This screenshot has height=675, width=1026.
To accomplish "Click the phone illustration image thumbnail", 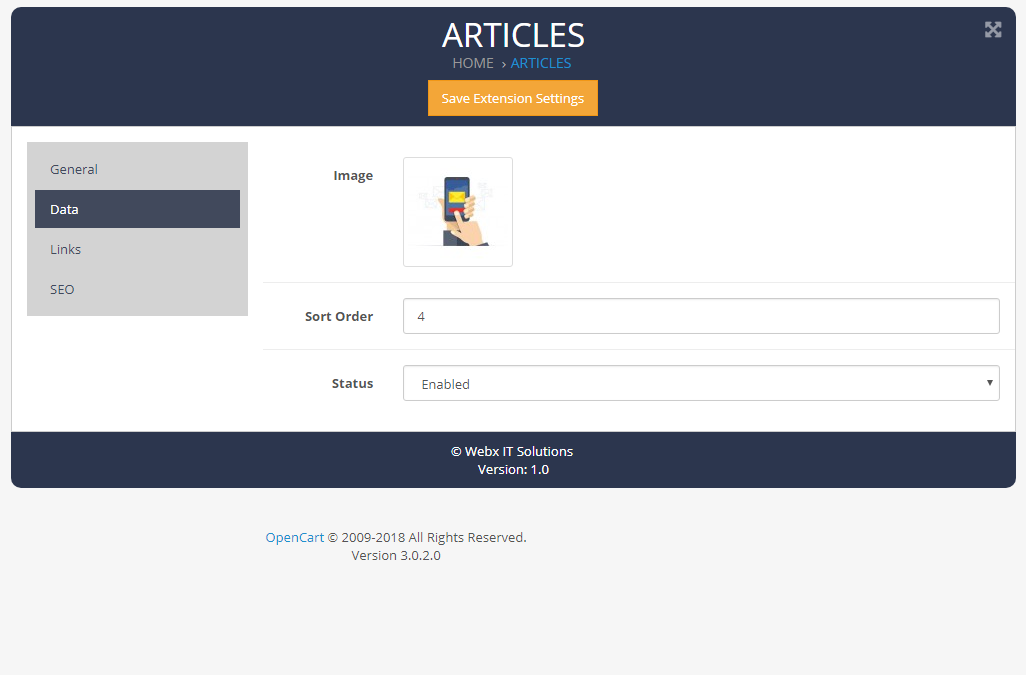I will pos(458,212).
